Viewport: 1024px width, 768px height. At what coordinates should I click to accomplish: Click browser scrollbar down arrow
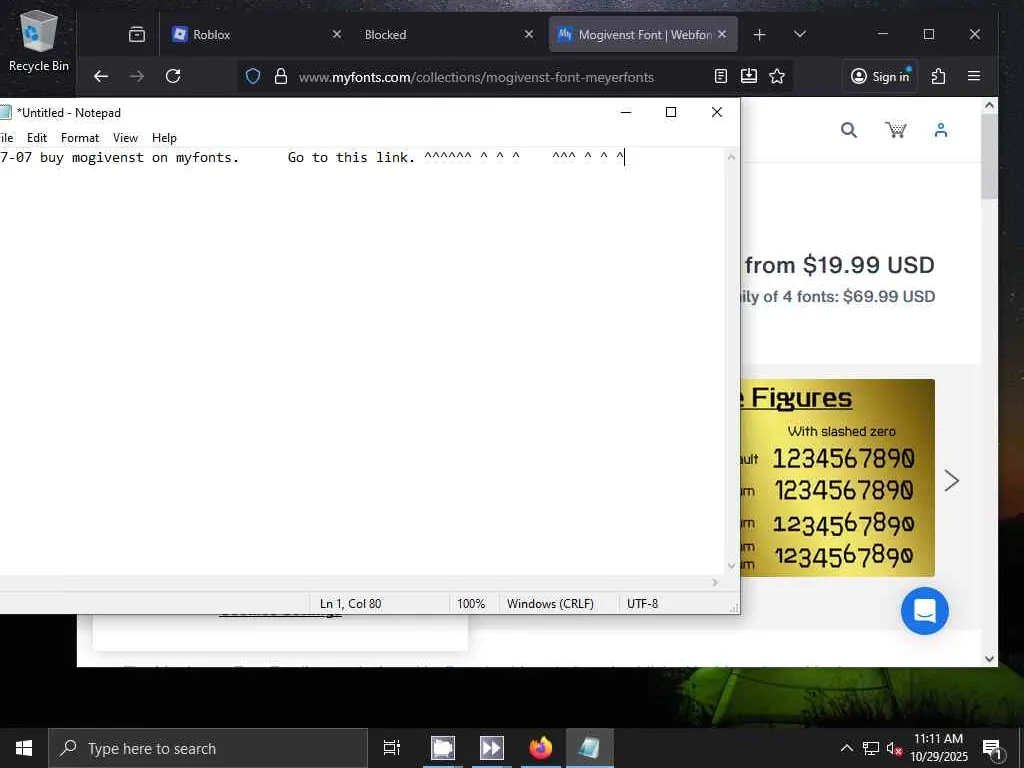[989, 659]
